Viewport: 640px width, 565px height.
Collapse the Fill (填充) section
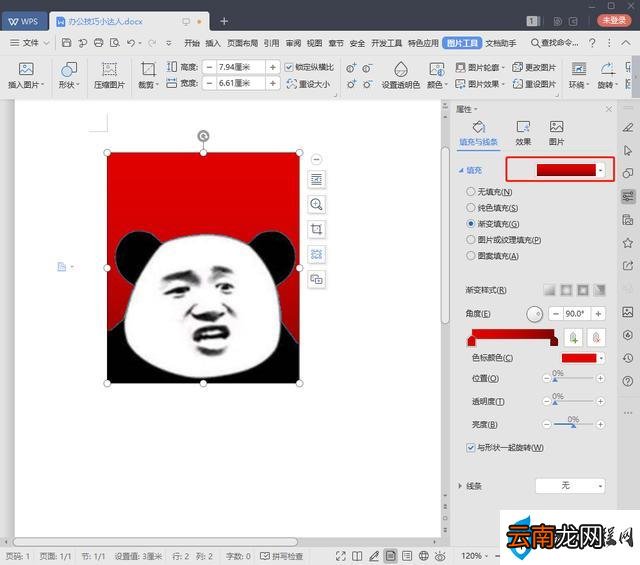pos(461,170)
